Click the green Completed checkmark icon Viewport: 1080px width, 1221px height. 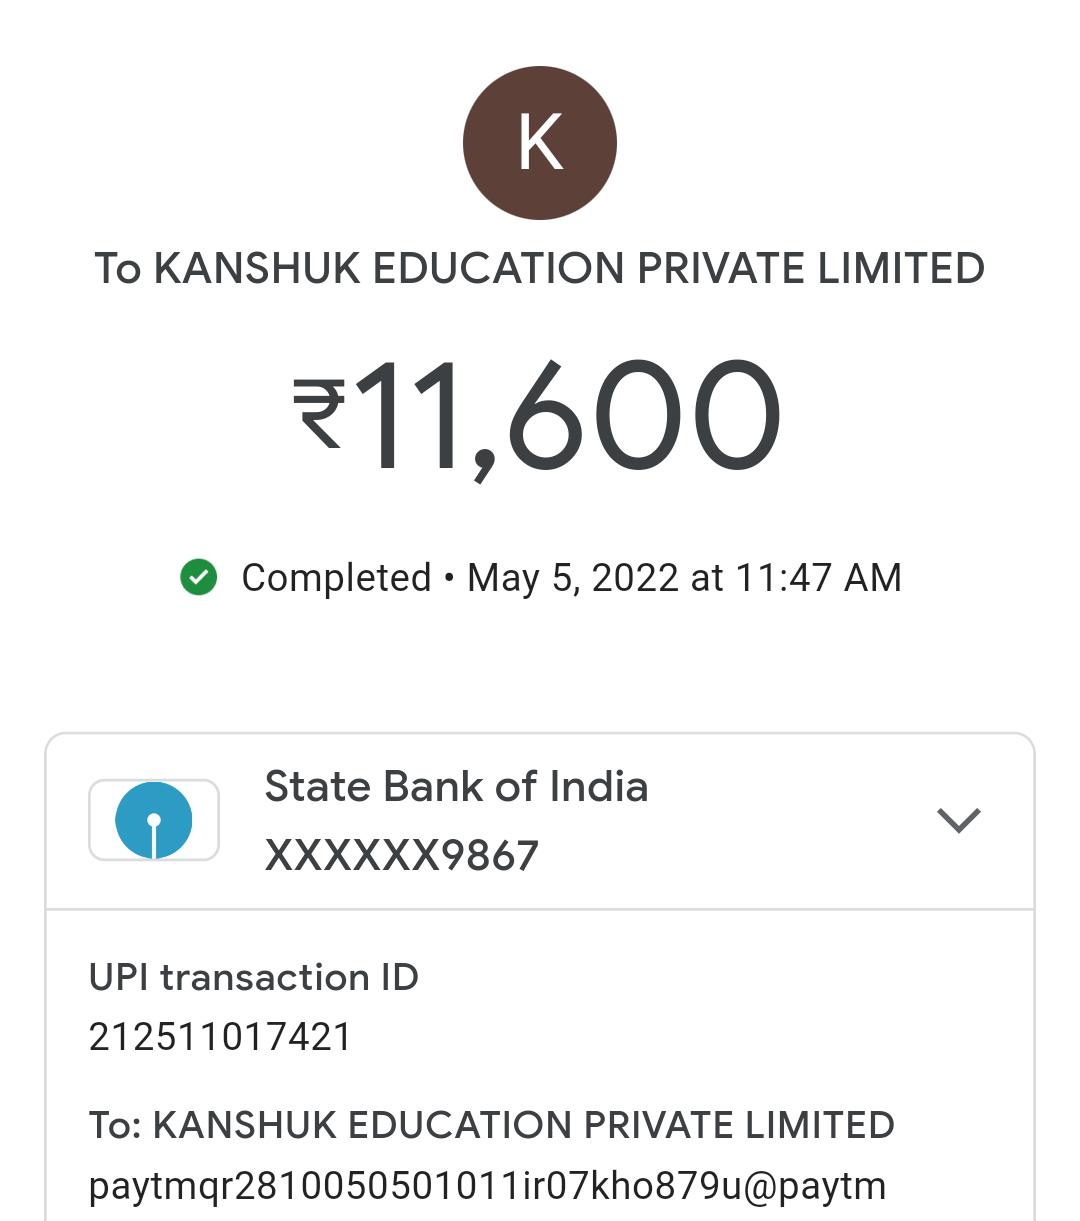199,577
